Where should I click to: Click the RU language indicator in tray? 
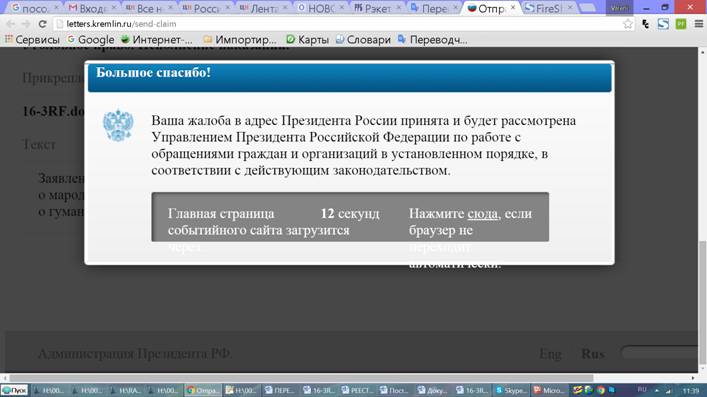pyautogui.click(x=642, y=390)
